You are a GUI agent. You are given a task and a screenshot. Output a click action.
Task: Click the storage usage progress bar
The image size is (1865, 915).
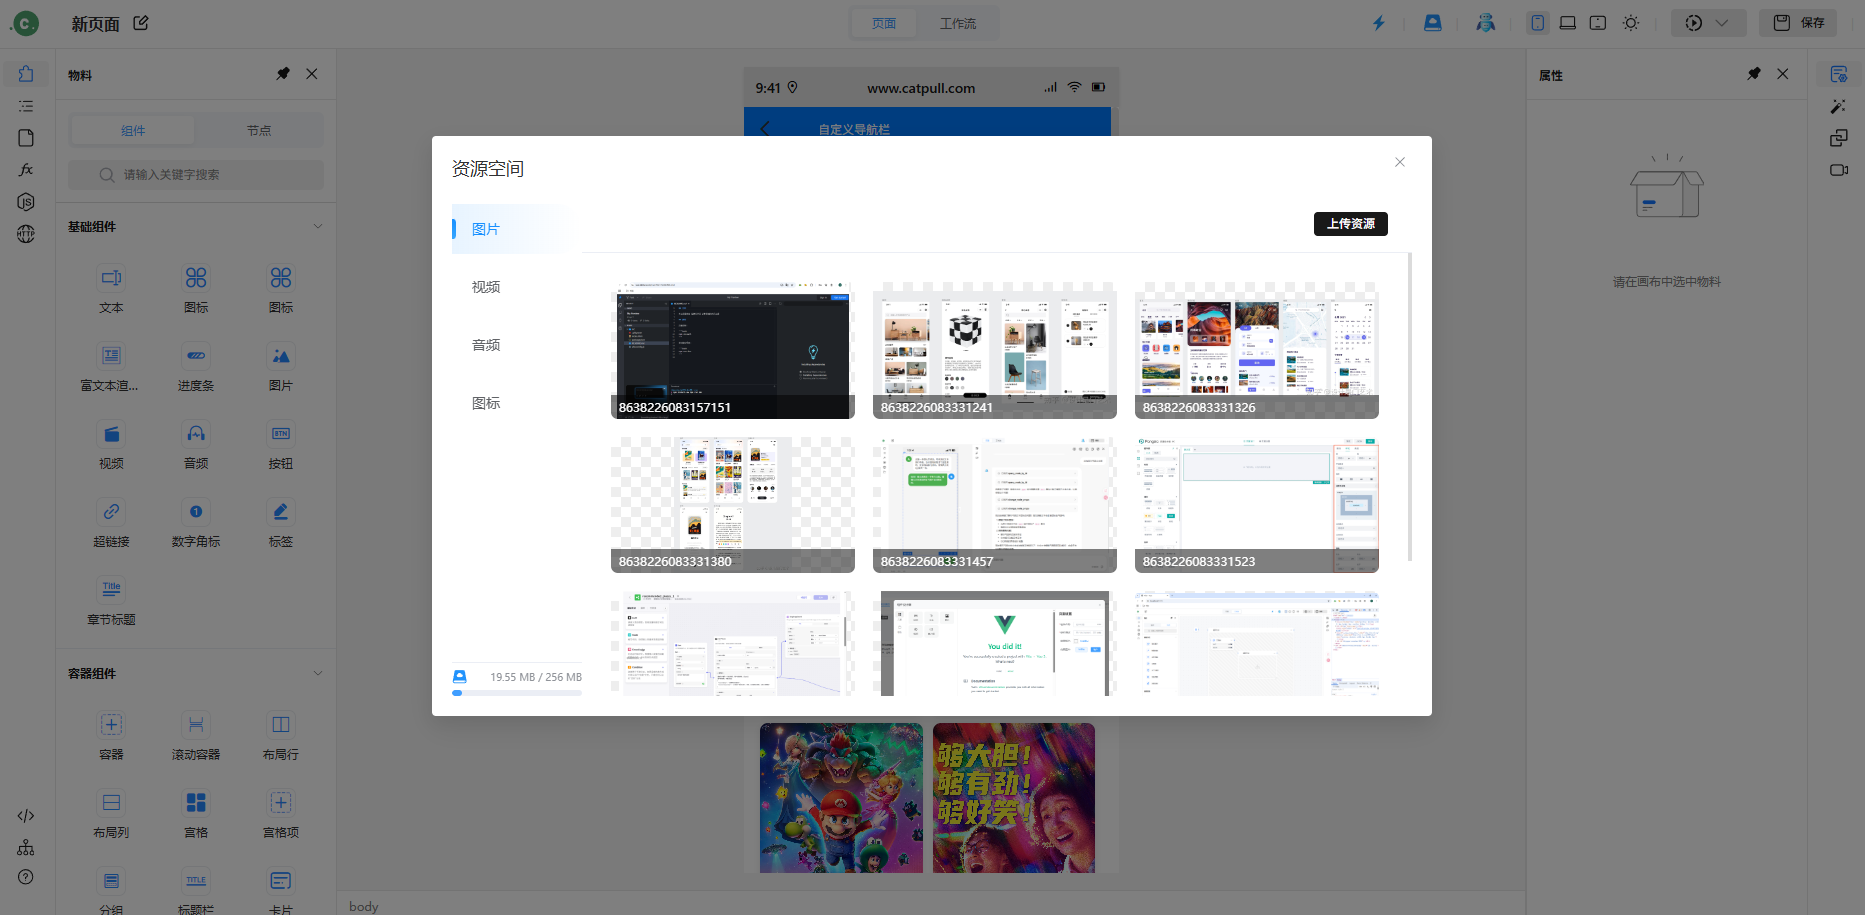(x=517, y=693)
